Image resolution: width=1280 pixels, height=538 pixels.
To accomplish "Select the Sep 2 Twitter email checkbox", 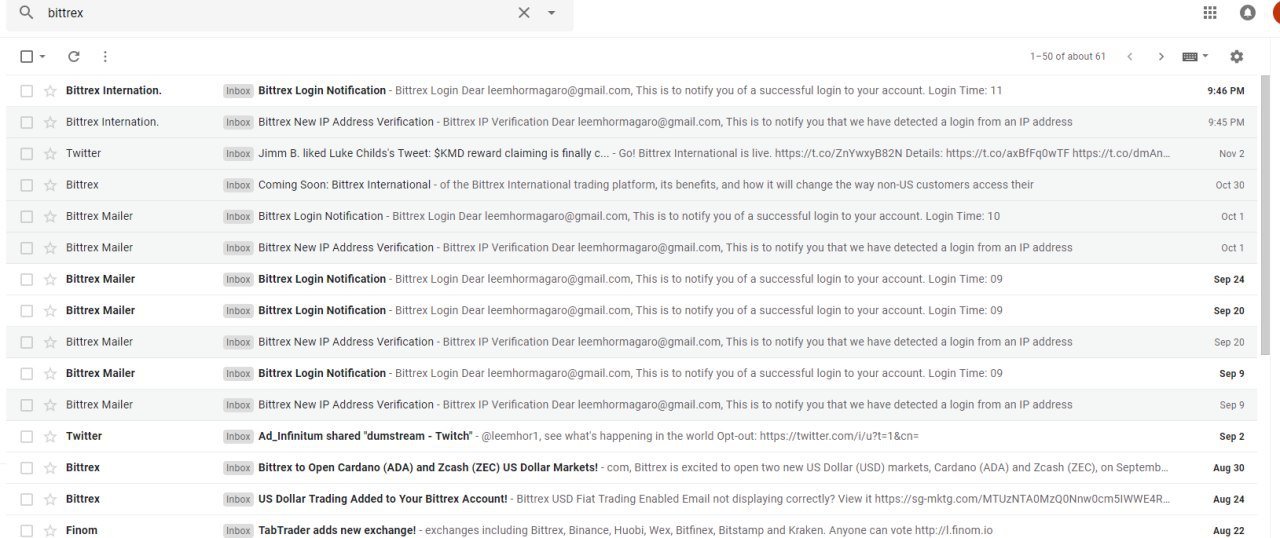I will (x=27, y=436).
